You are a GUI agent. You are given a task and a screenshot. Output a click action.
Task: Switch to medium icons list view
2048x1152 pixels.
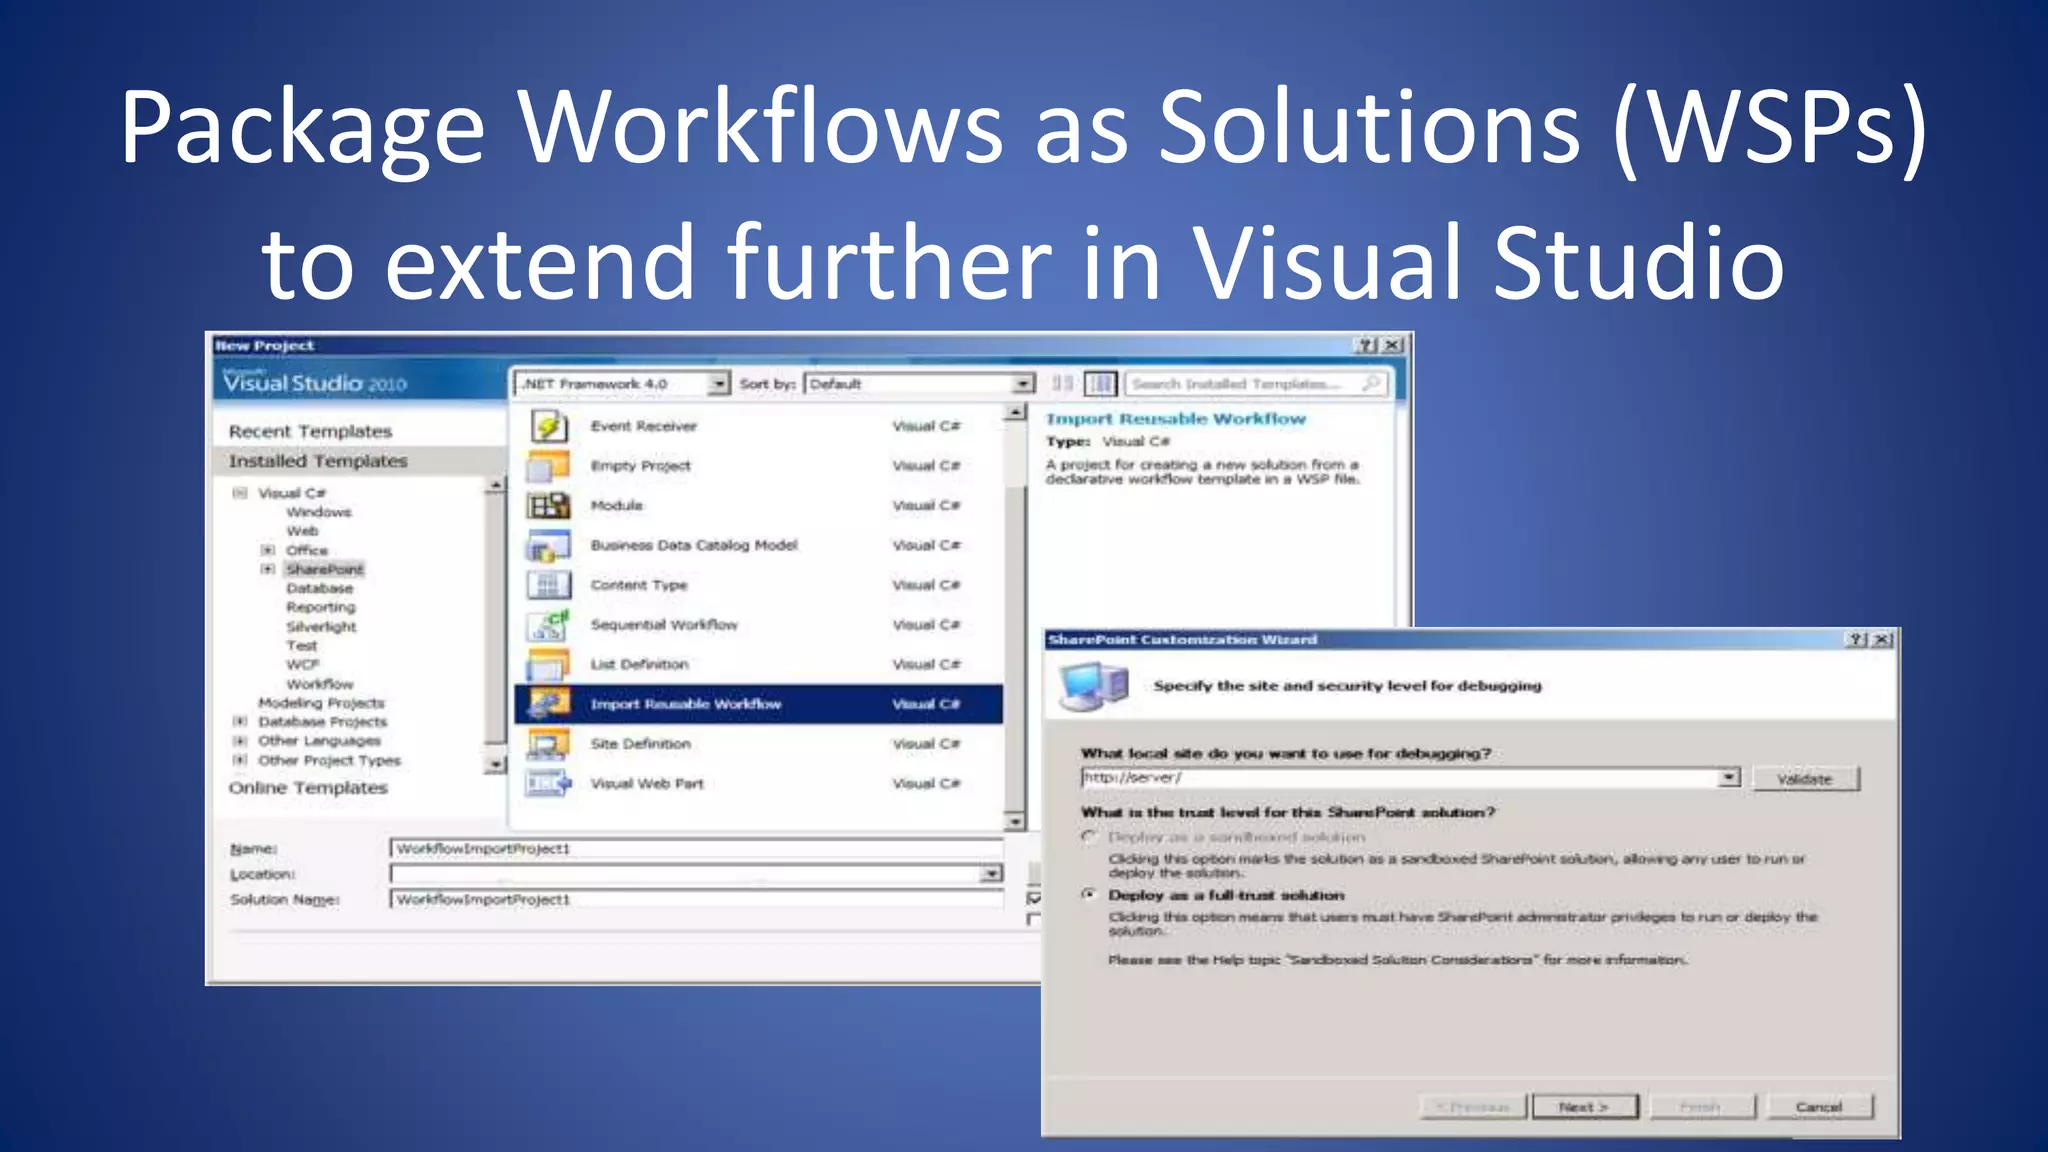(x=1100, y=383)
